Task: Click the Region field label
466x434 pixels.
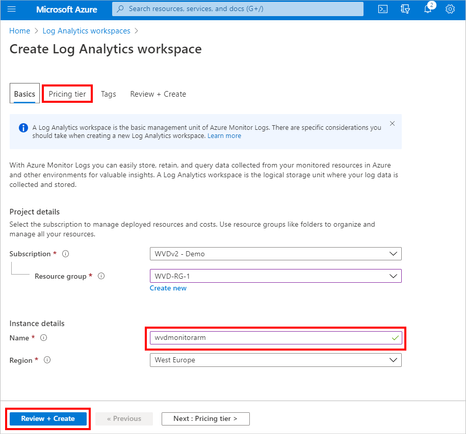Action: click(x=21, y=360)
